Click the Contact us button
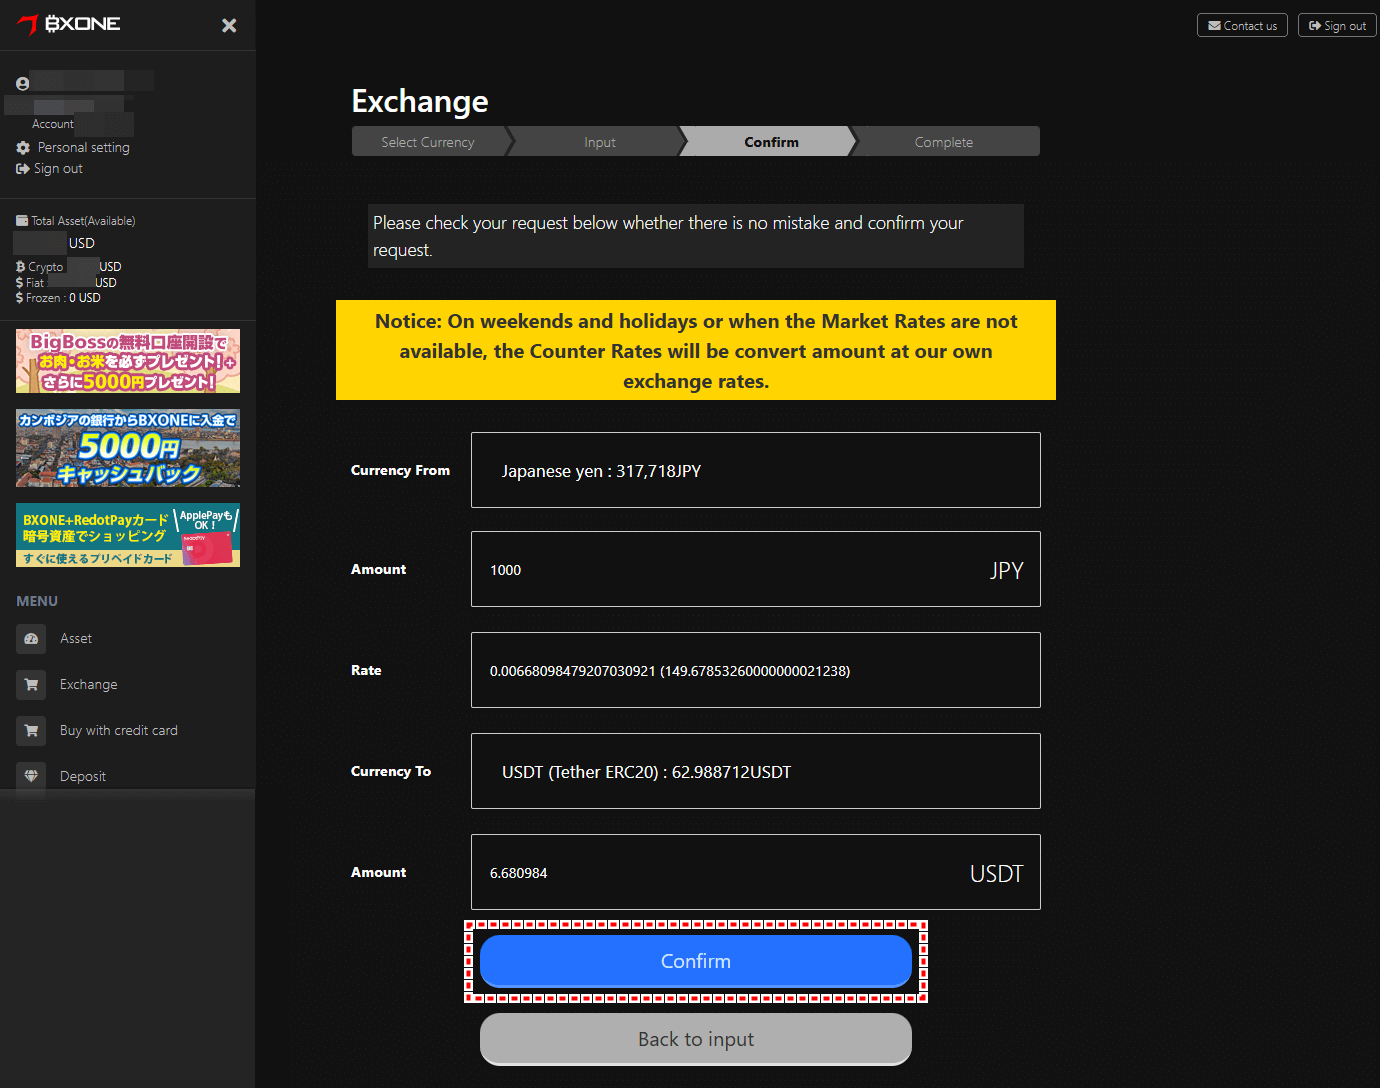 (1242, 25)
